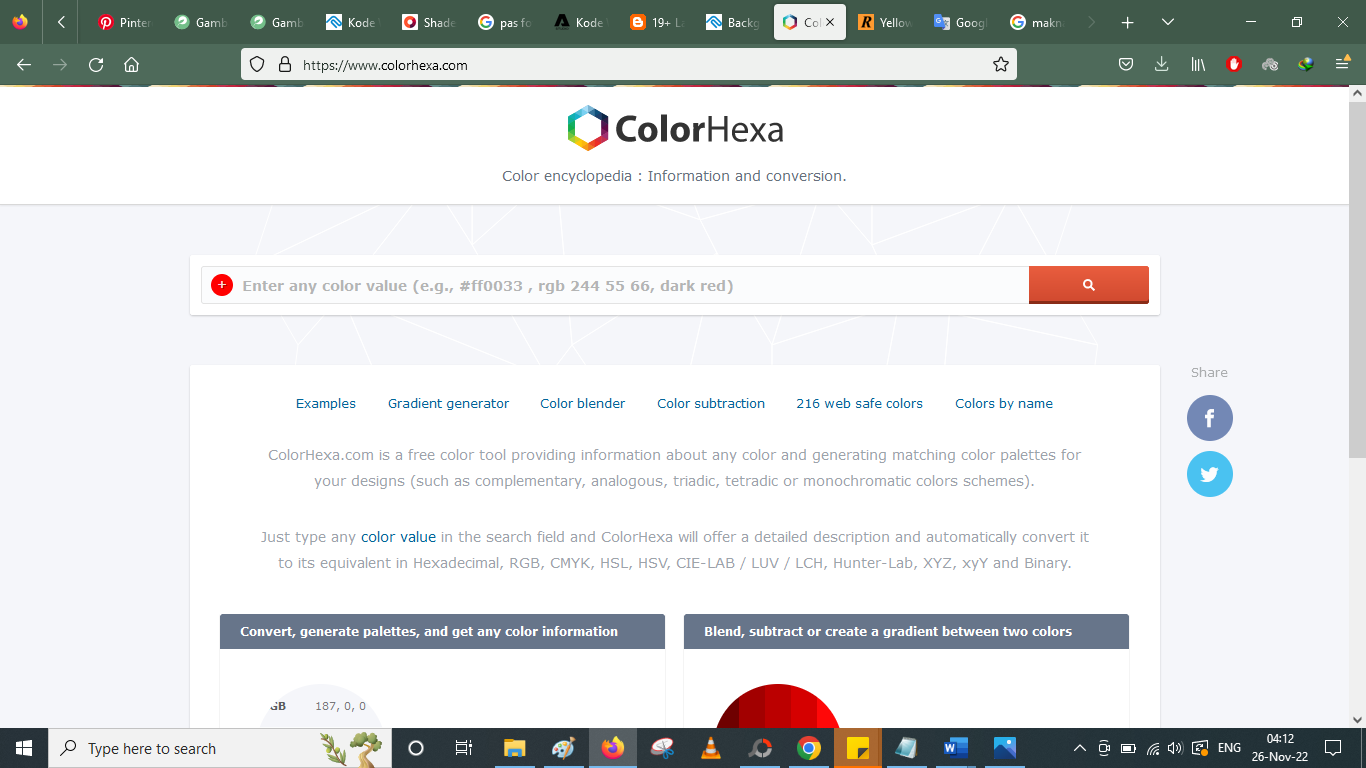Go back with browser back arrow
Screen dimensions: 1366x768
pos(24,65)
